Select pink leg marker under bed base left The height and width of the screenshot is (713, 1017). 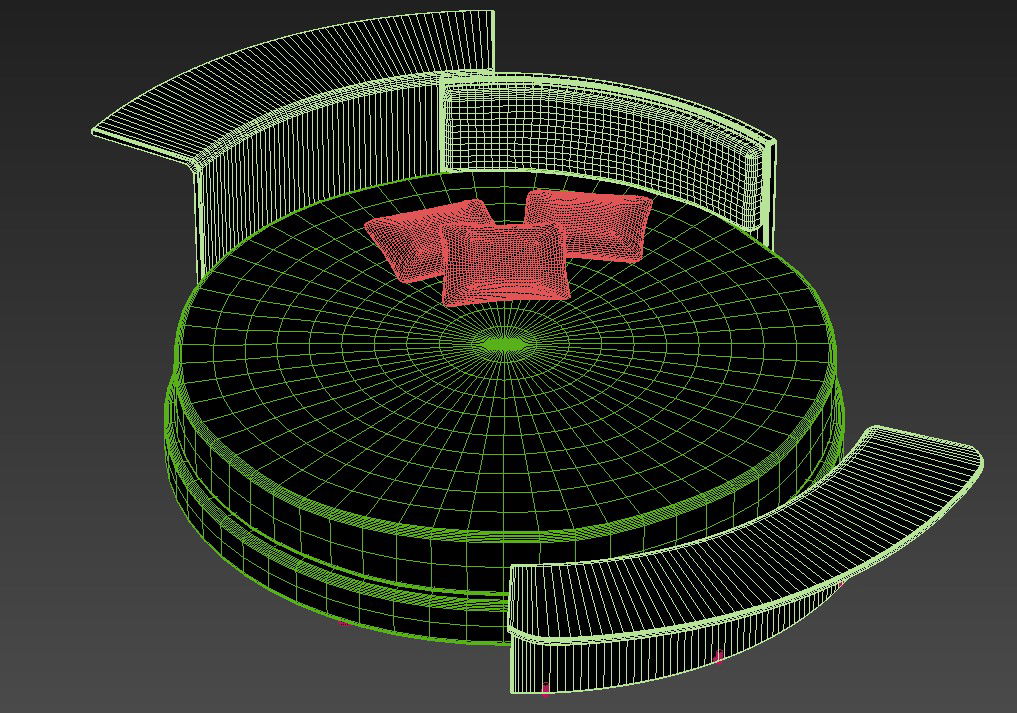[x=343, y=623]
